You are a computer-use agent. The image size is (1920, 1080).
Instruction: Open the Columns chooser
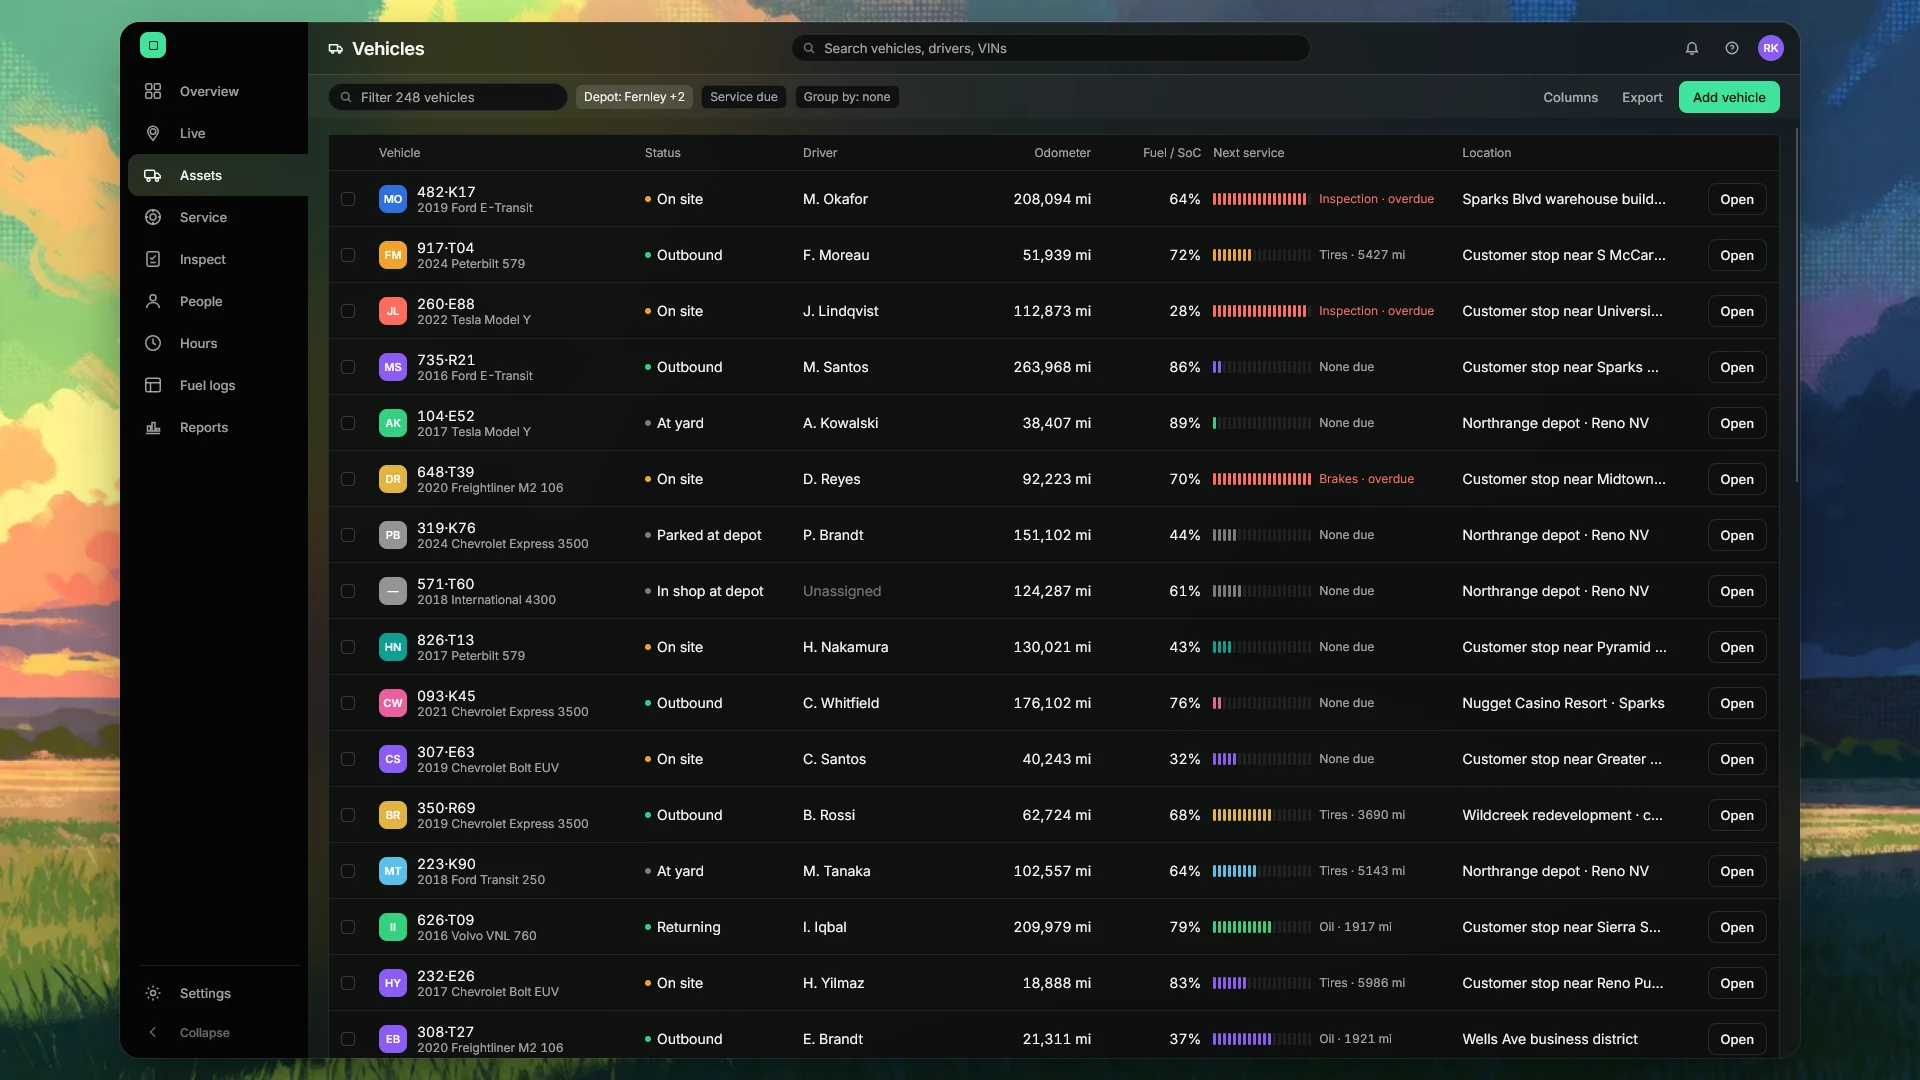1570,97
